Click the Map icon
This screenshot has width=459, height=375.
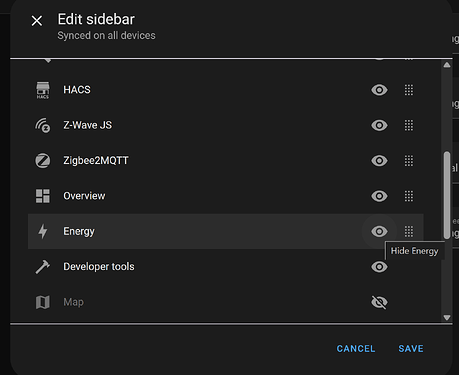coord(43,302)
